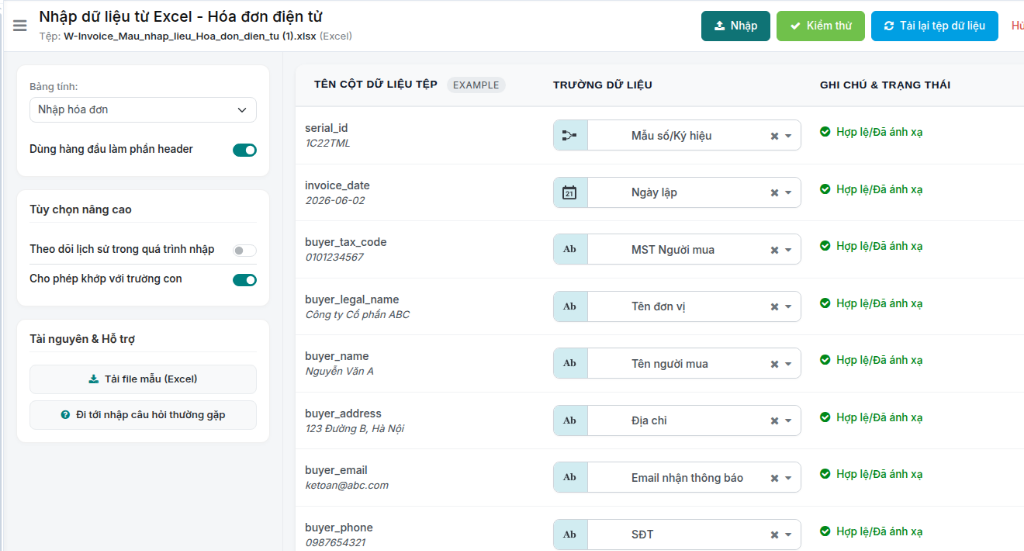
Task: Clear the Mẫu số/Ký hiệu field mapping
Action: pyautogui.click(x=774, y=136)
